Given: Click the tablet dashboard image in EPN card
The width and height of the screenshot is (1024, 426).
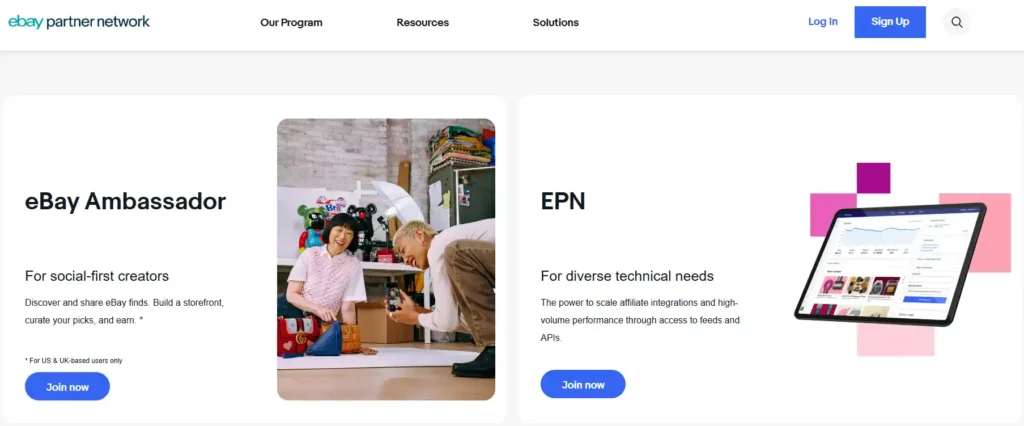Looking at the screenshot, I should pyautogui.click(x=891, y=264).
